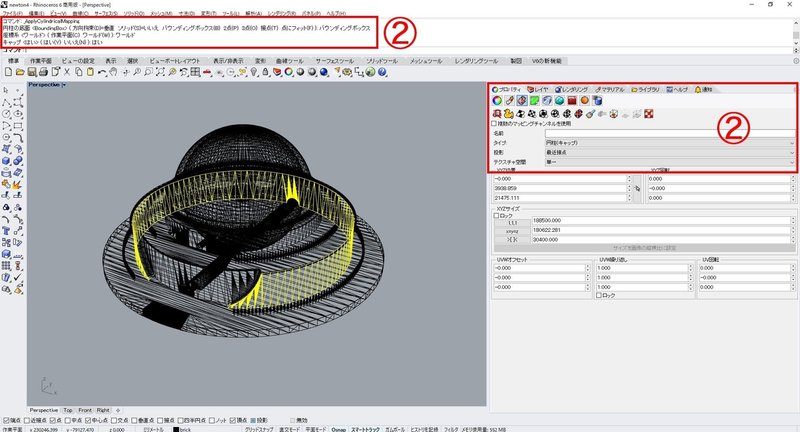Image resolution: width=800 pixels, height=432 pixels.
Task: Toggle Osnap in the status bar
Action: [x=339, y=428]
